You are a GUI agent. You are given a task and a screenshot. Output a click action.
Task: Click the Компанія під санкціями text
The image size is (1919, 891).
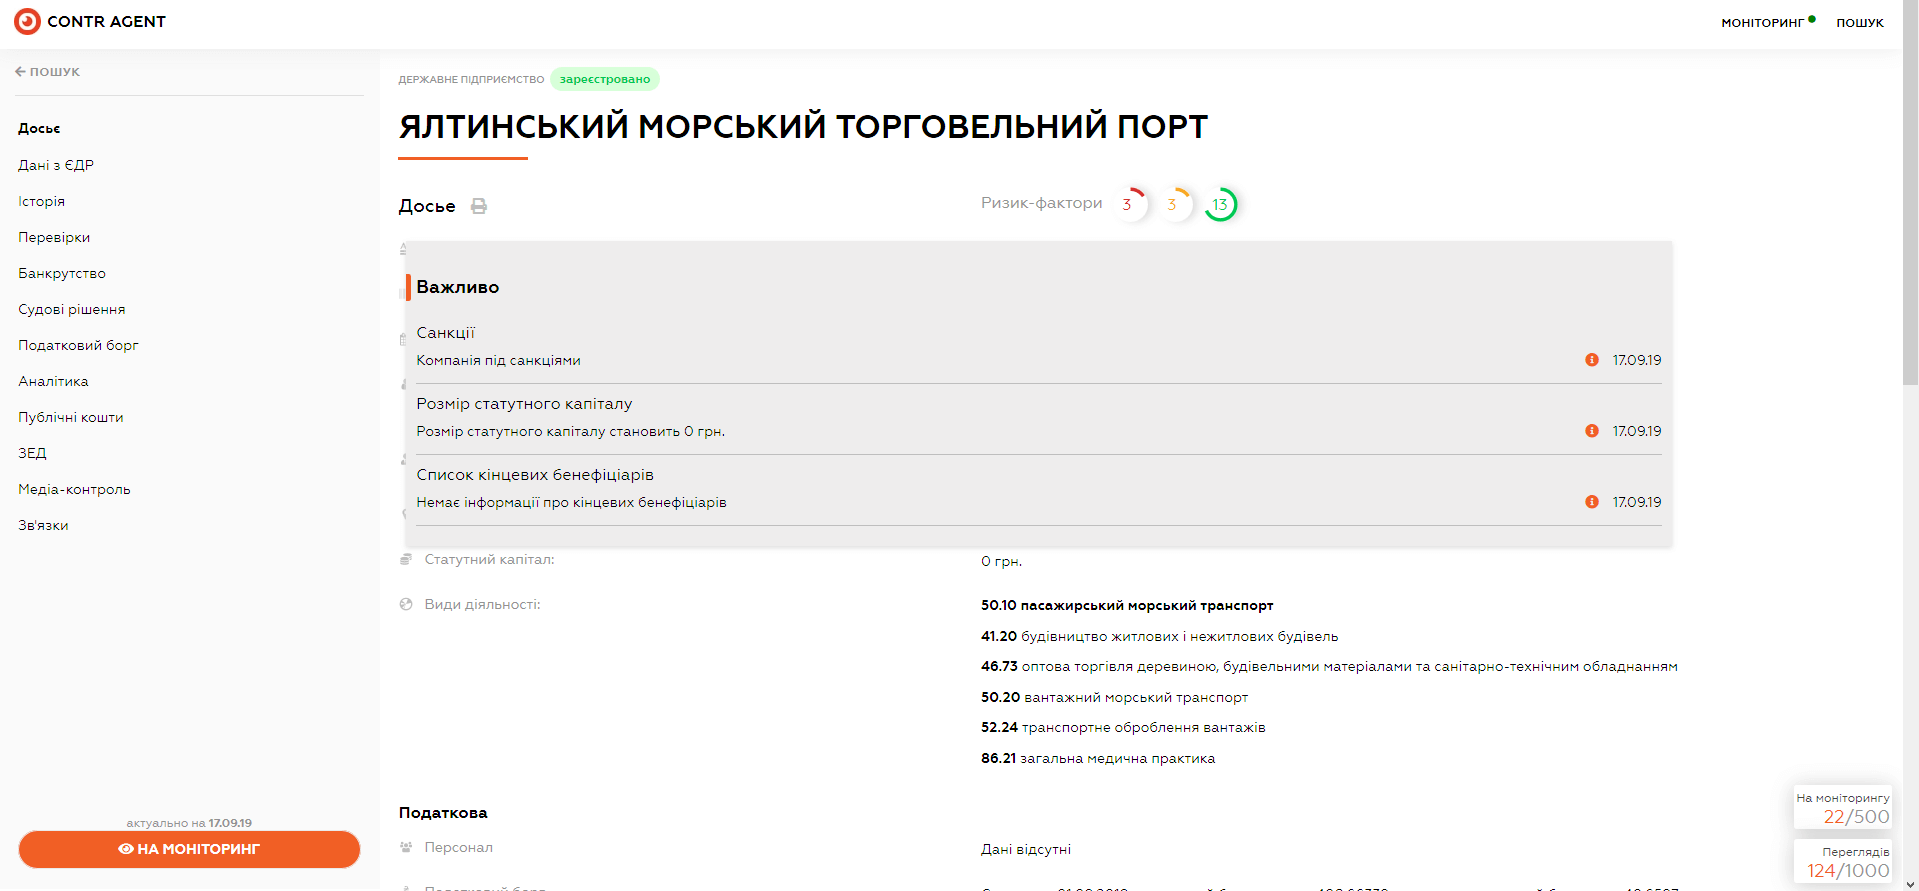click(x=498, y=360)
